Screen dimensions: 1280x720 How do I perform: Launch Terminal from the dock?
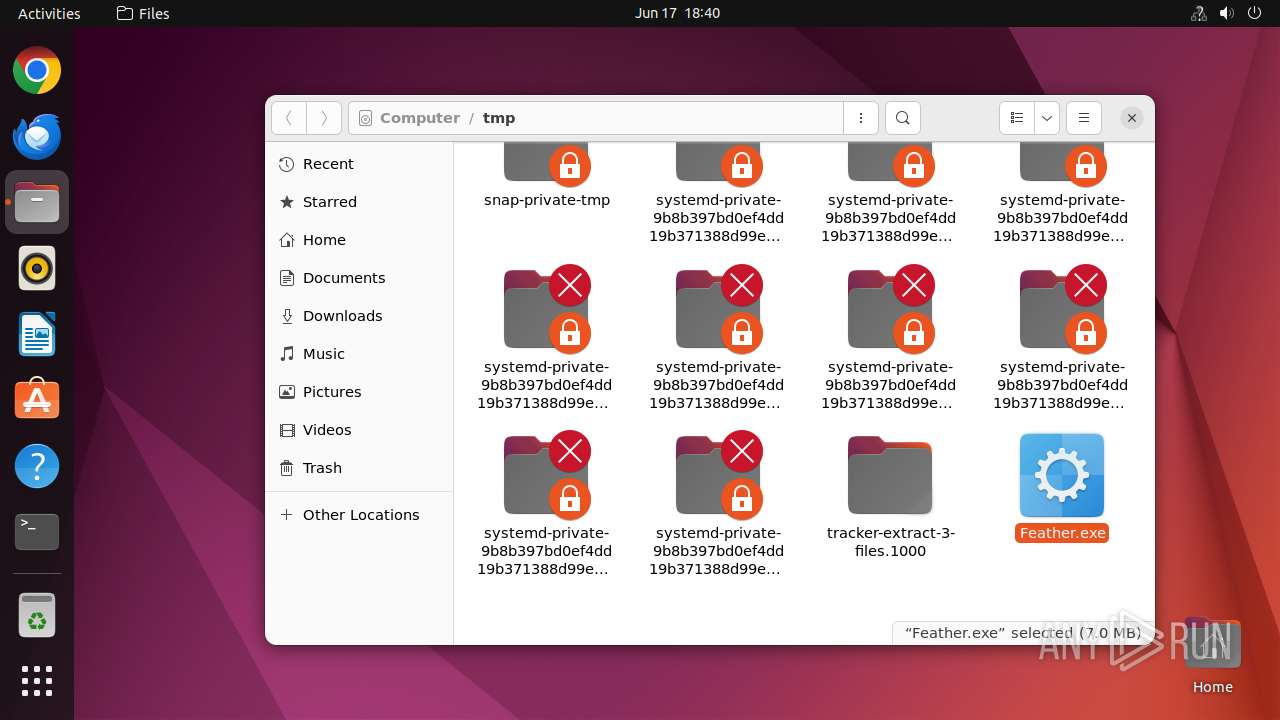37,532
